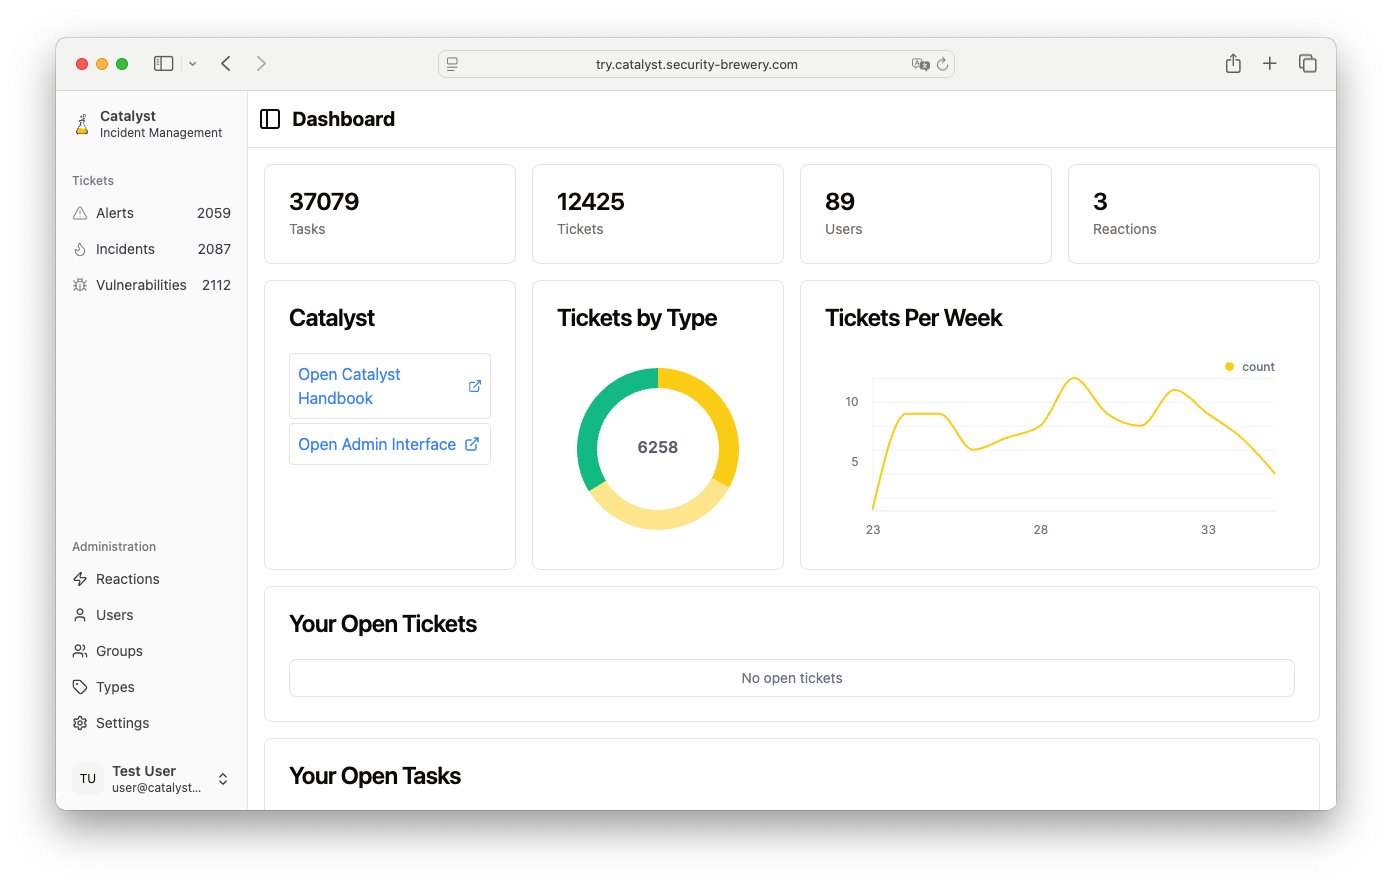Screen dimensions: 1392x884
Task: Toggle Safari's sidebar visibility button
Action: 163,62
